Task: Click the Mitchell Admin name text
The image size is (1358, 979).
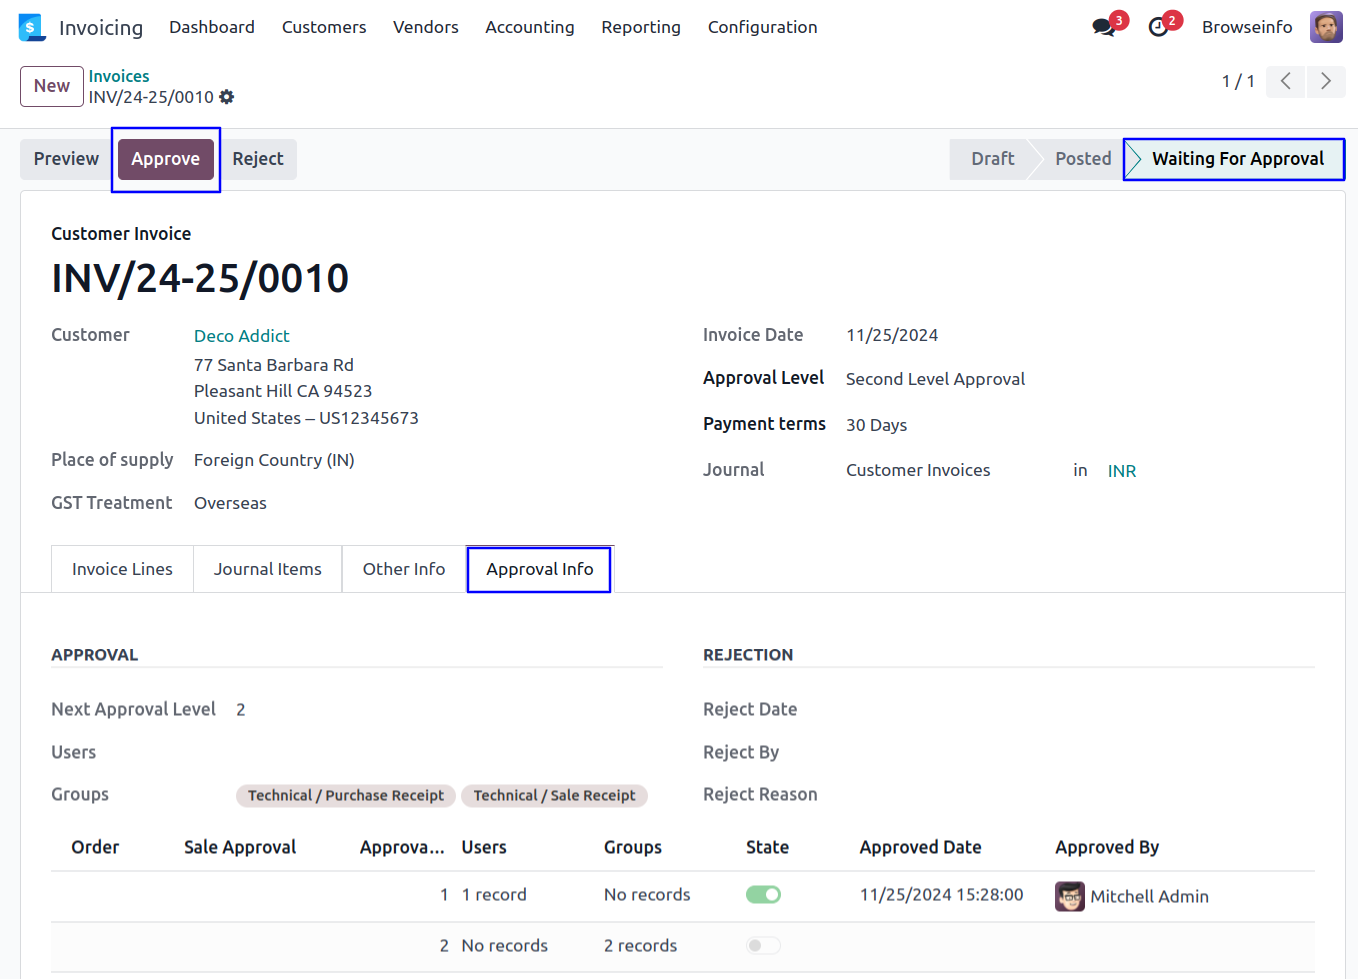Action: click(1150, 897)
